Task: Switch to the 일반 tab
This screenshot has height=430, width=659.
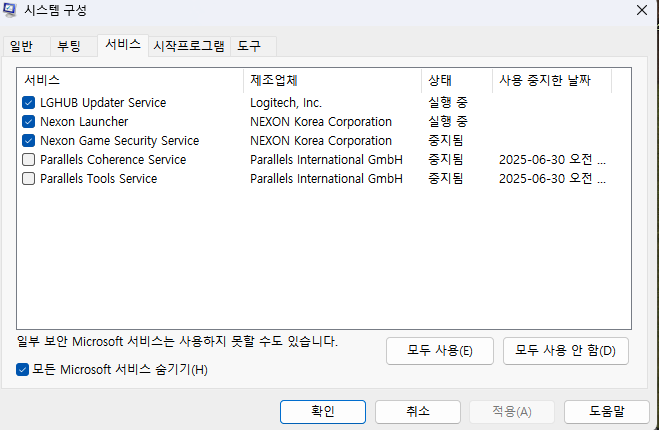Action: coord(22,46)
